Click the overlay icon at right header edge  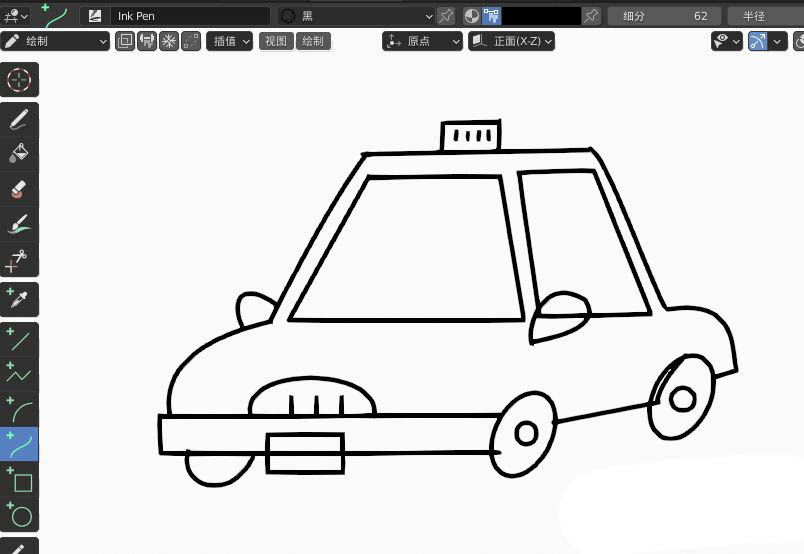tap(799, 41)
